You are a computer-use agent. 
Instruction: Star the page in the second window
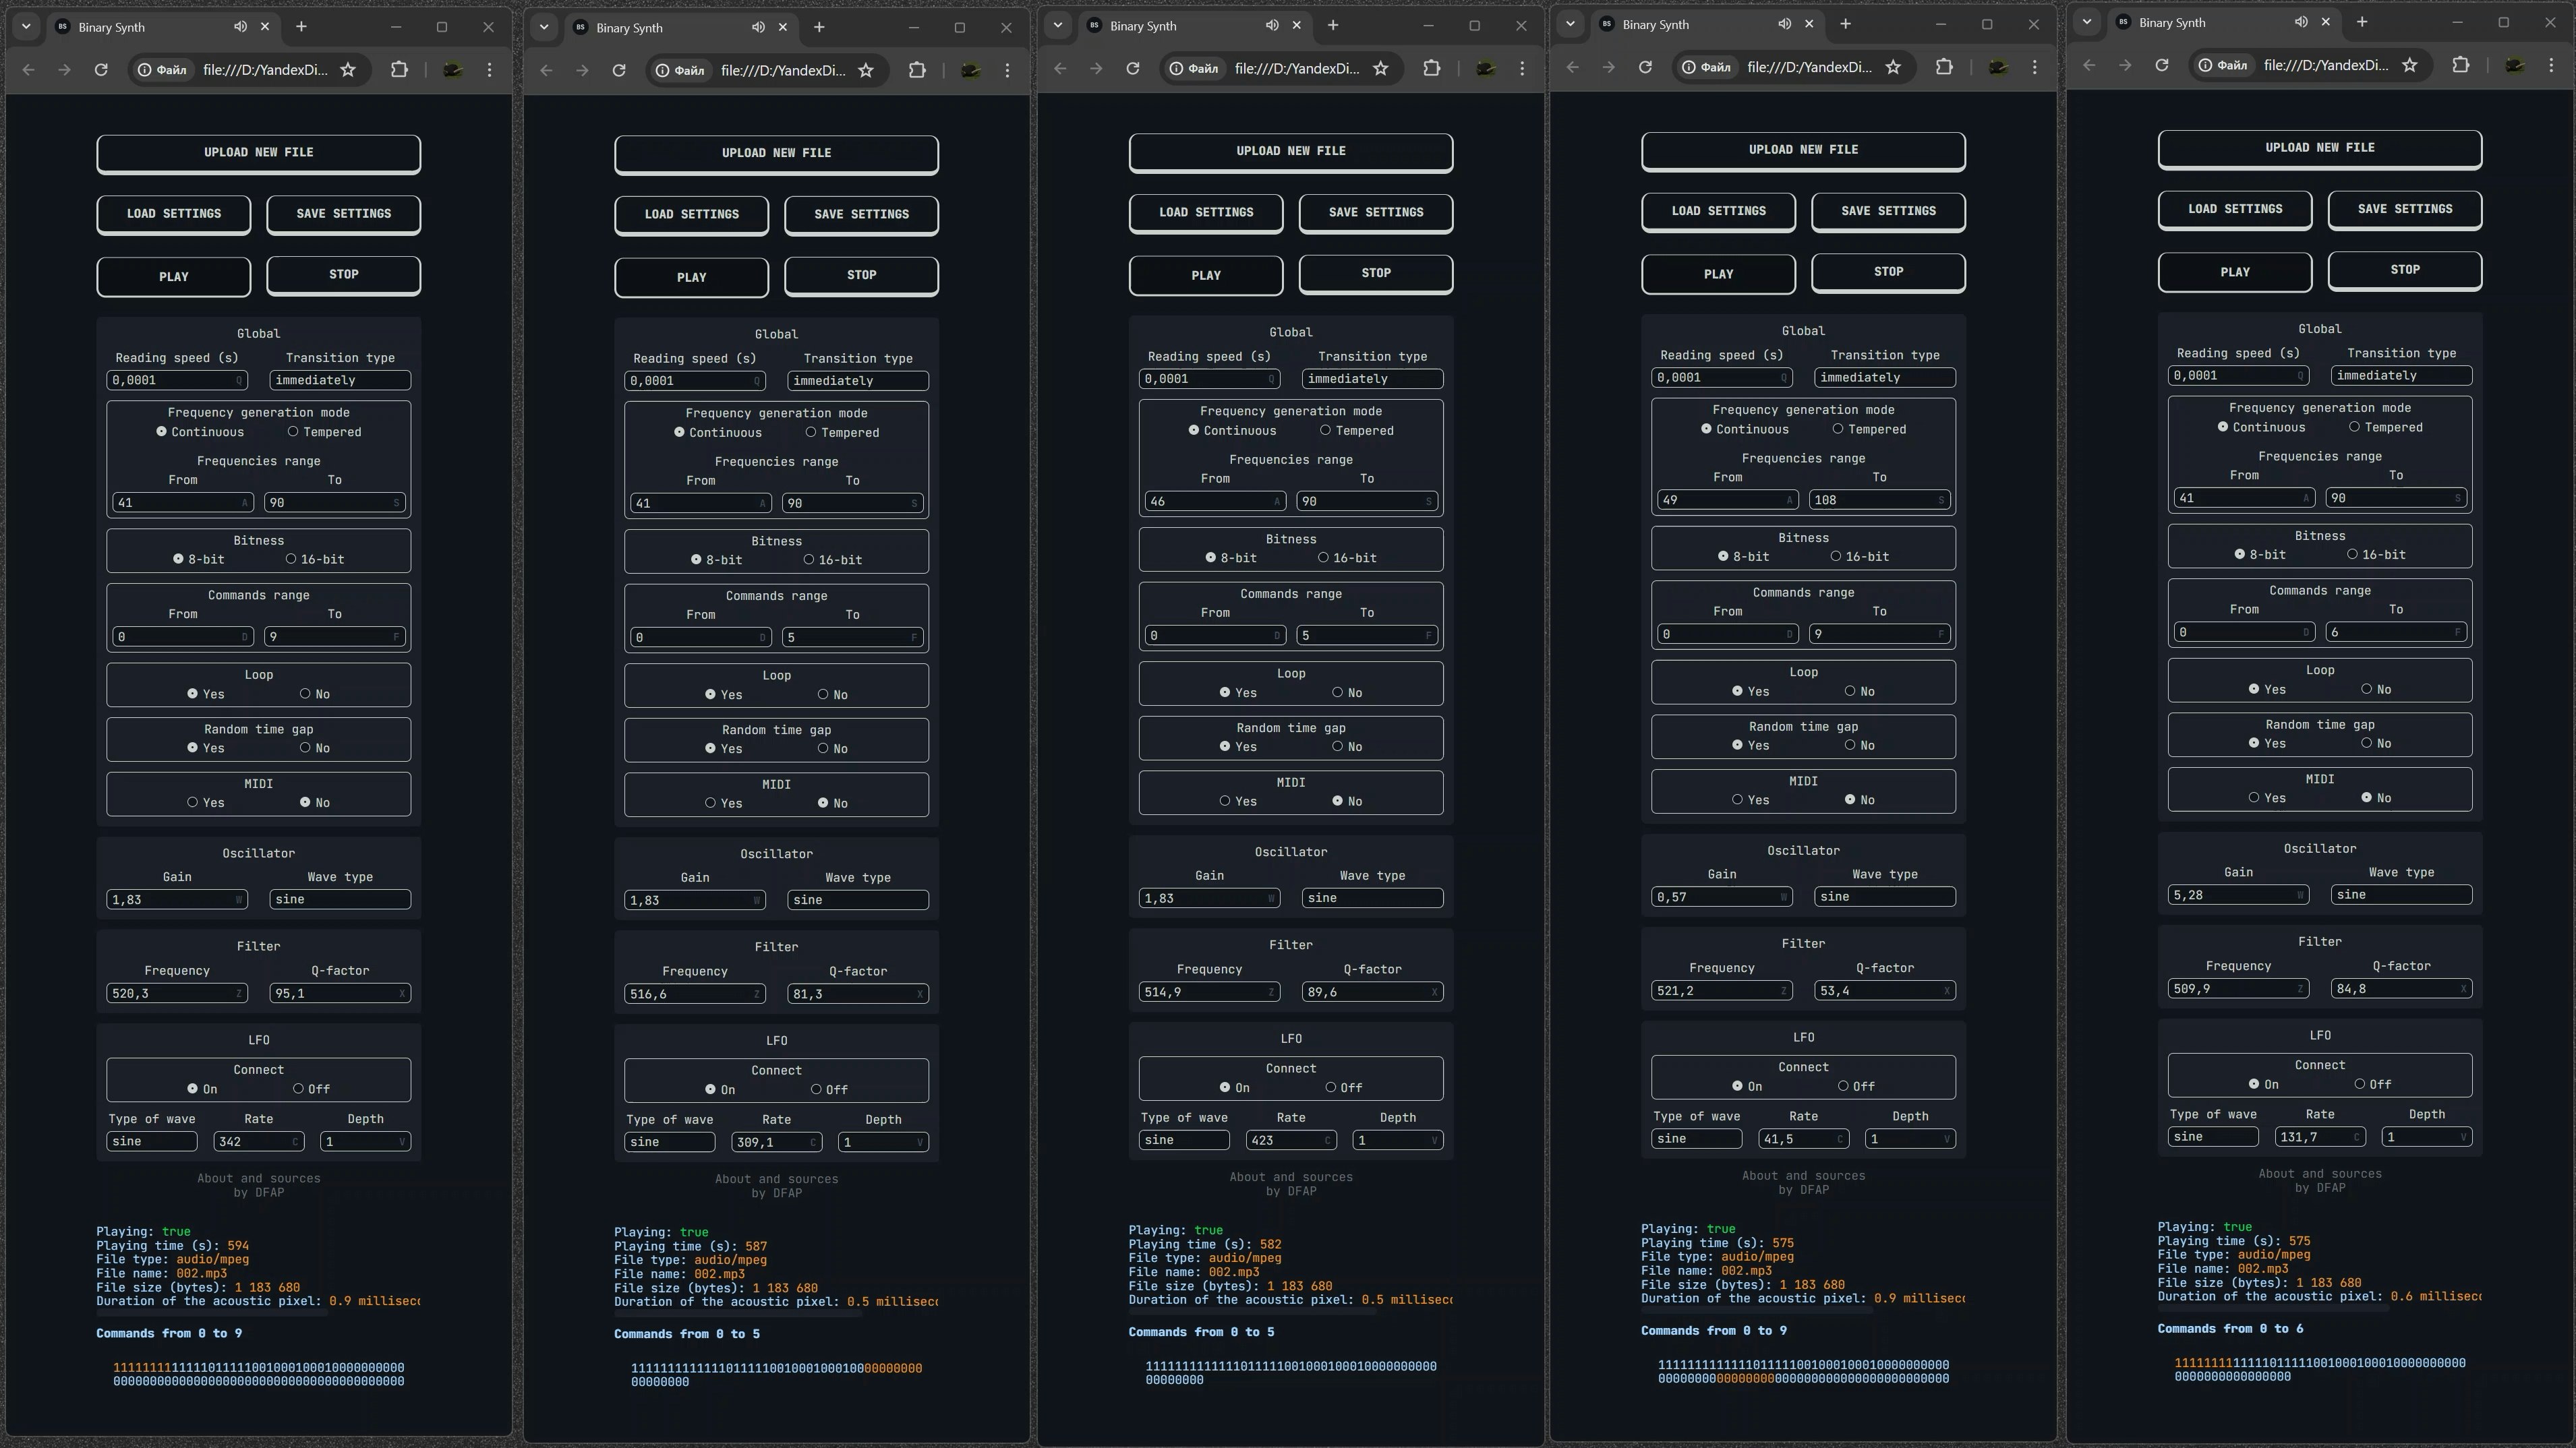[866, 70]
